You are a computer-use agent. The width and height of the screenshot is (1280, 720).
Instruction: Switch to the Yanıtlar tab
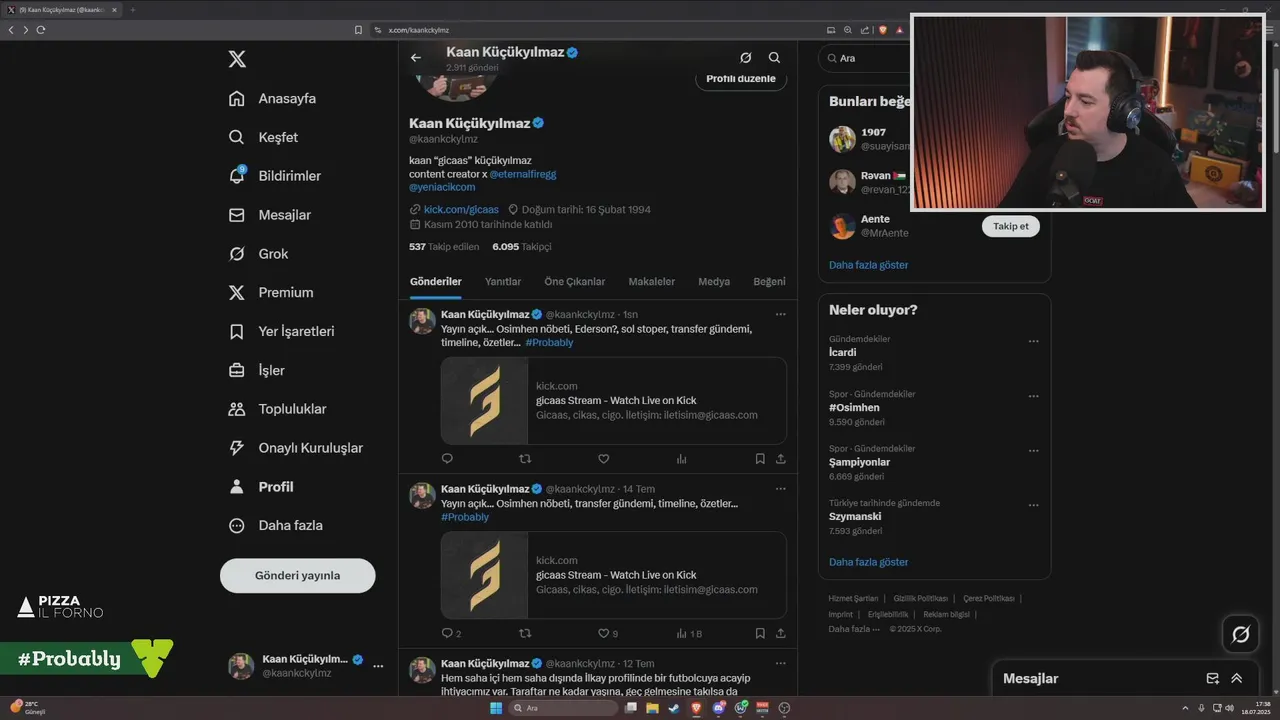pos(503,282)
